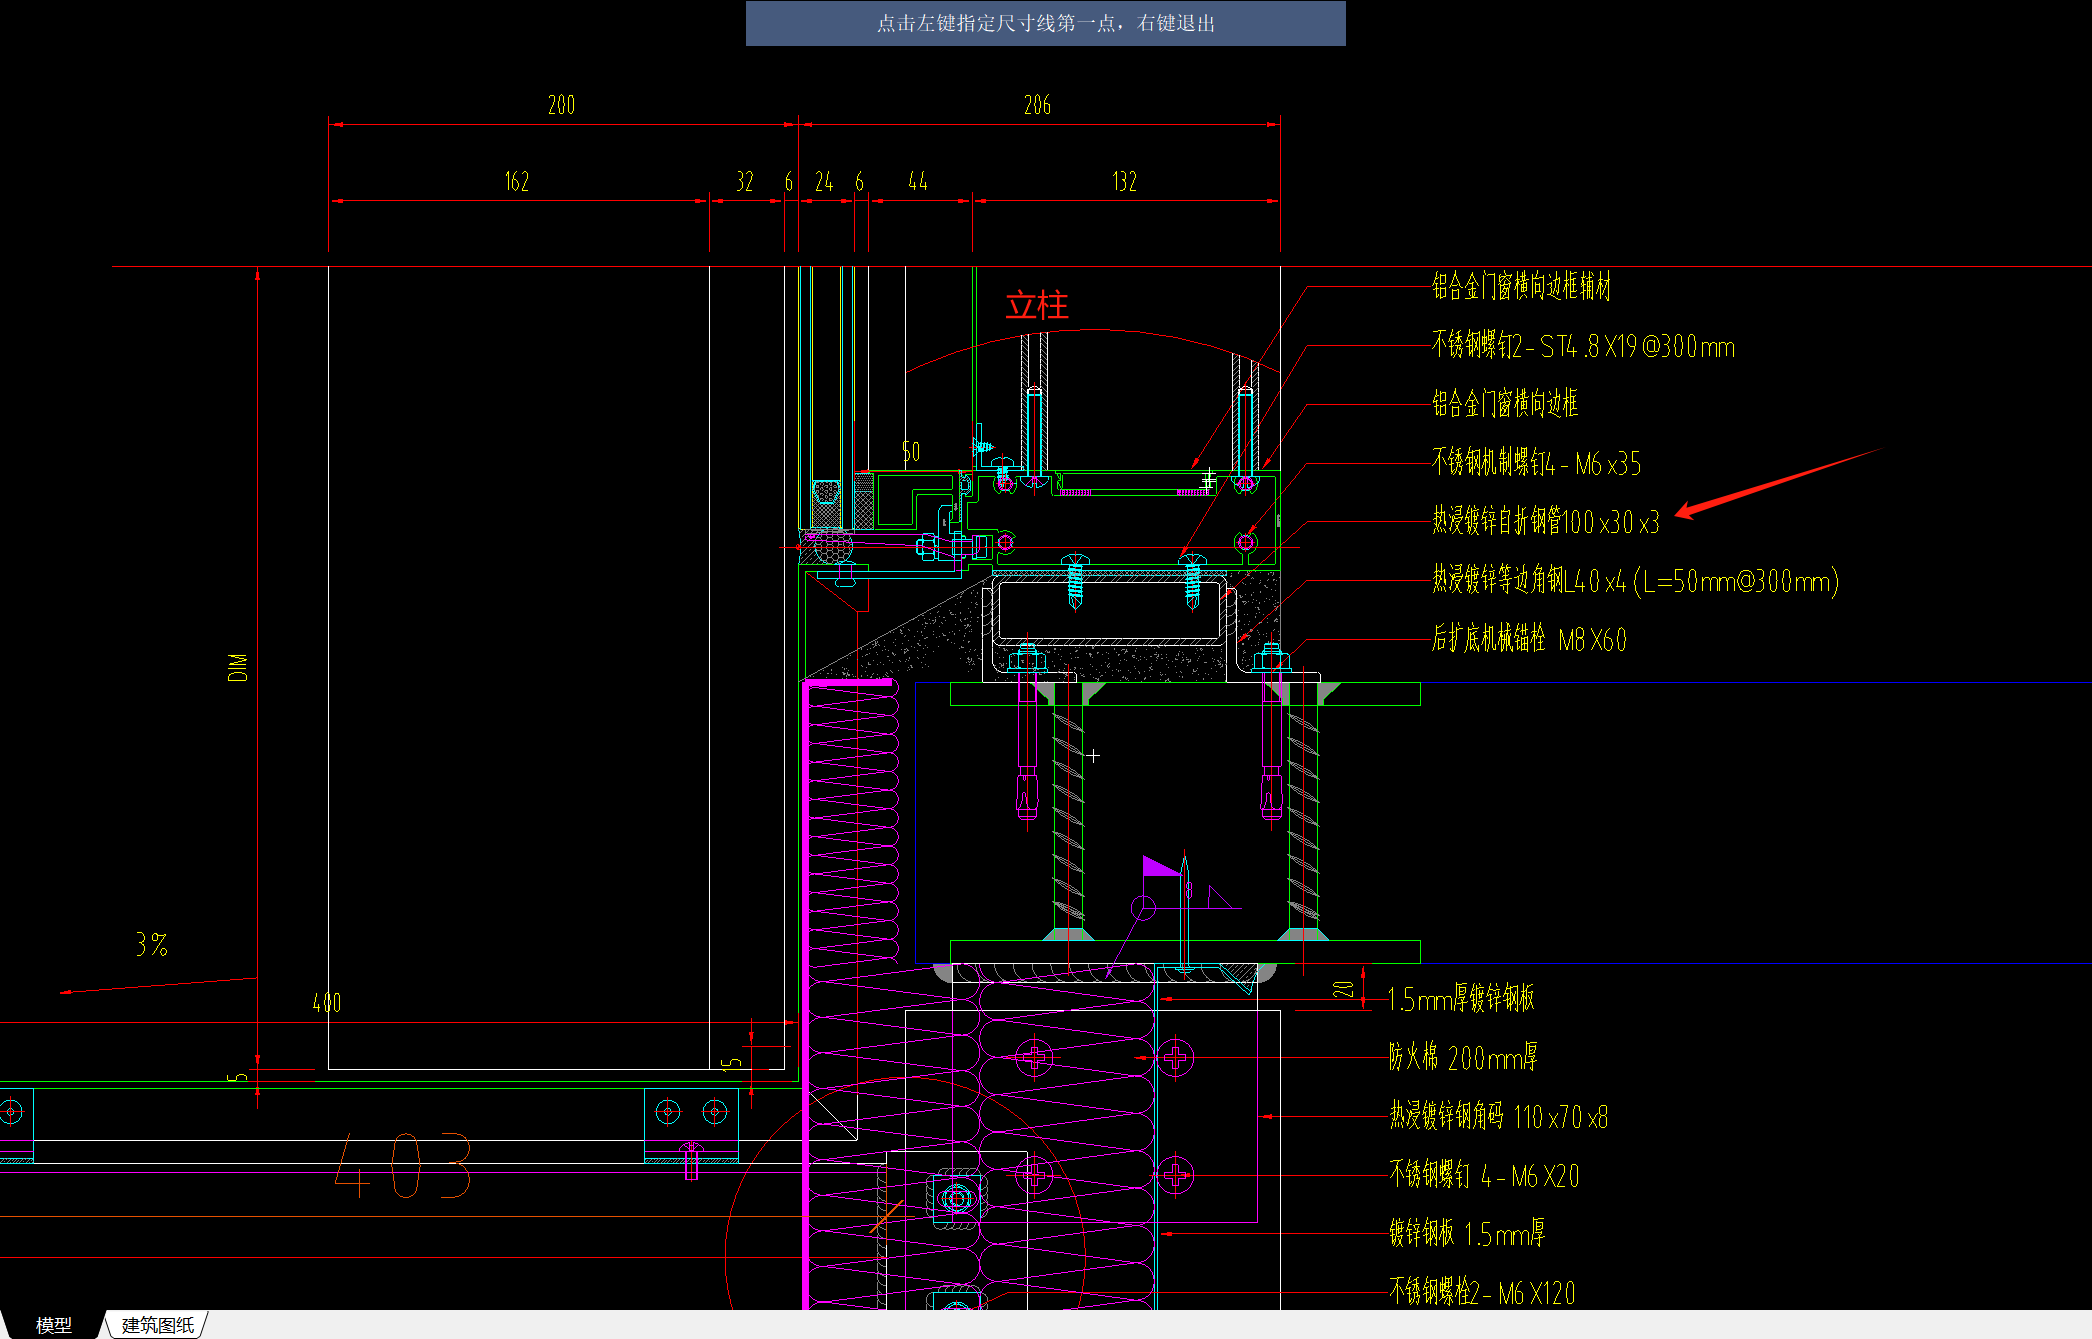Select the 不锈钢螺钉2-ST4.8X19@300mm annotation

pyautogui.click(x=1583, y=346)
